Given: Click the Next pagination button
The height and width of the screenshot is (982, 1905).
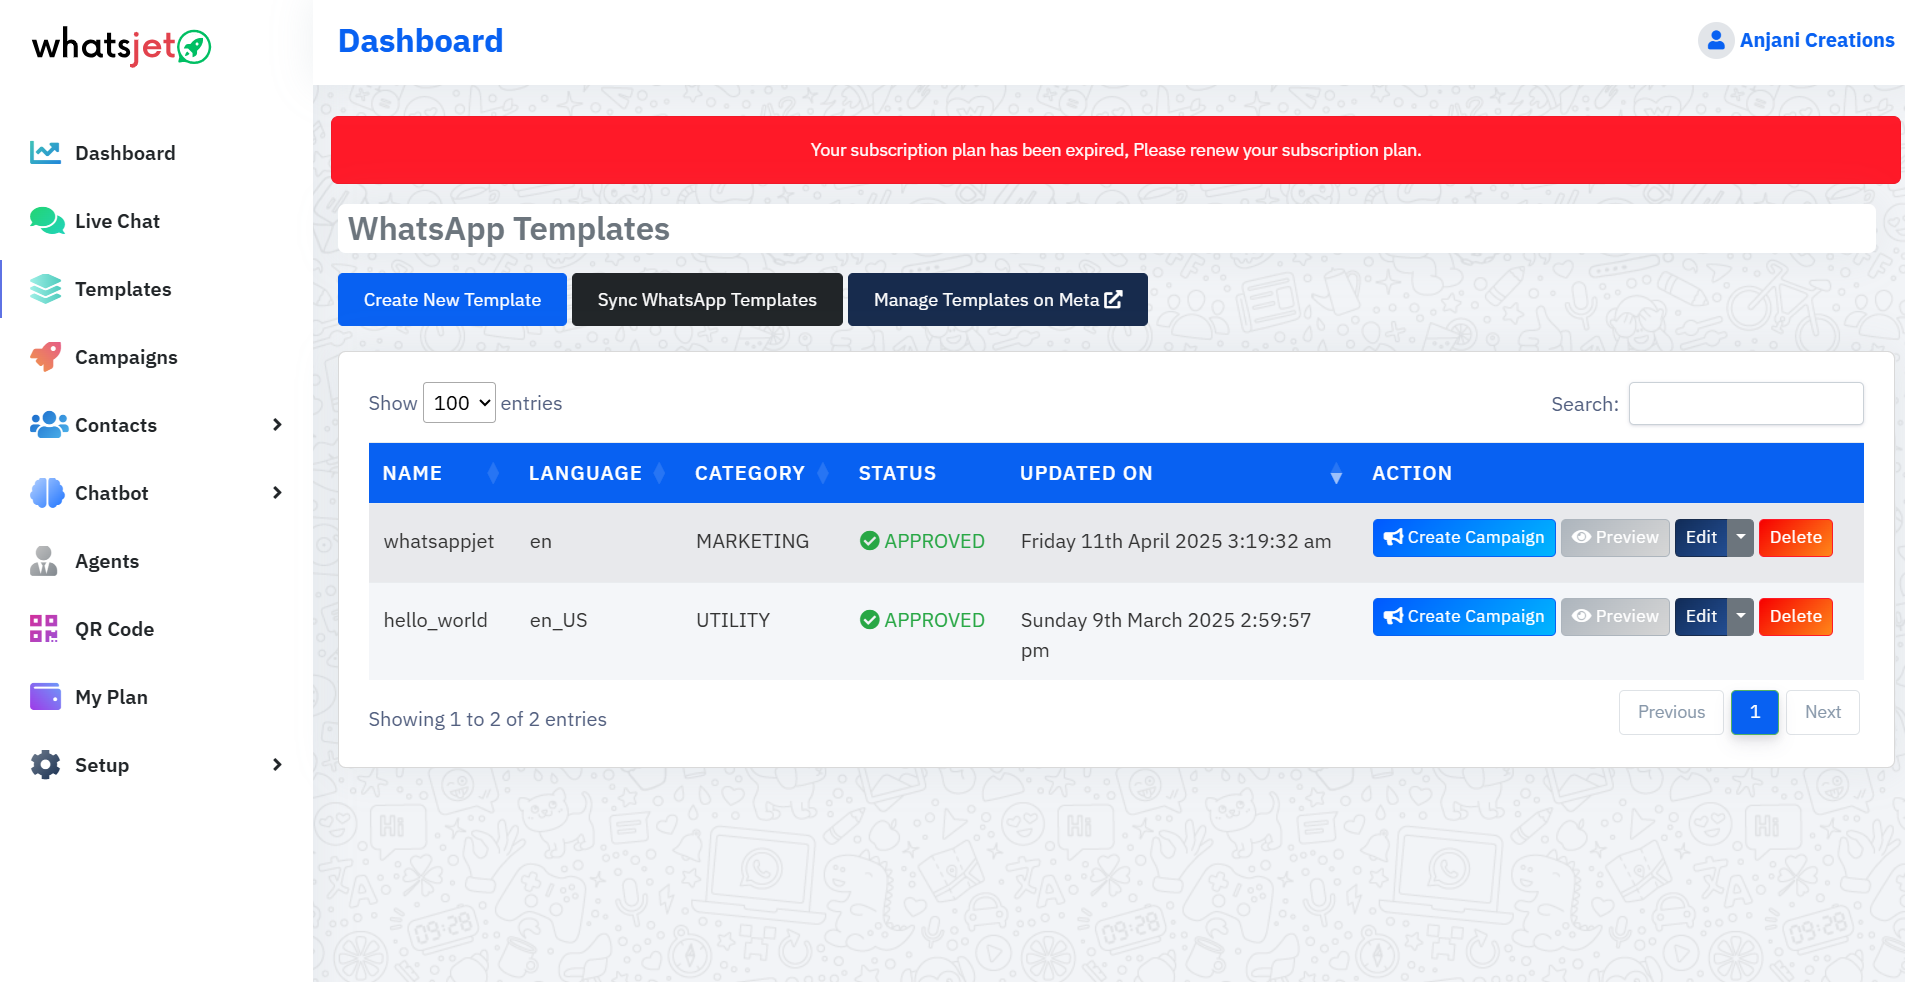Looking at the screenshot, I should click(x=1823, y=712).
